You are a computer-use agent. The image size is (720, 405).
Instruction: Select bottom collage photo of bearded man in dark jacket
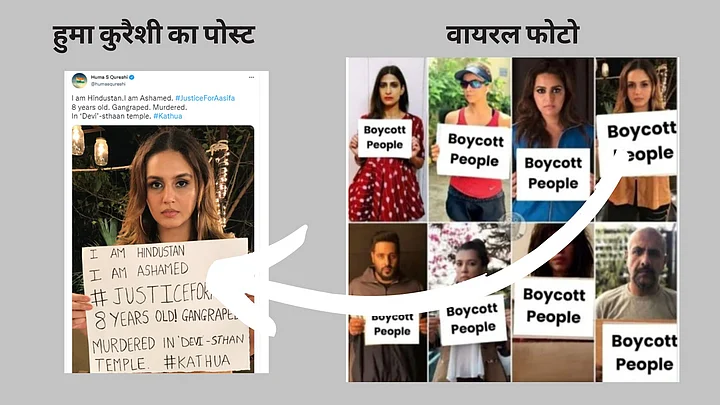pos(387,303)
